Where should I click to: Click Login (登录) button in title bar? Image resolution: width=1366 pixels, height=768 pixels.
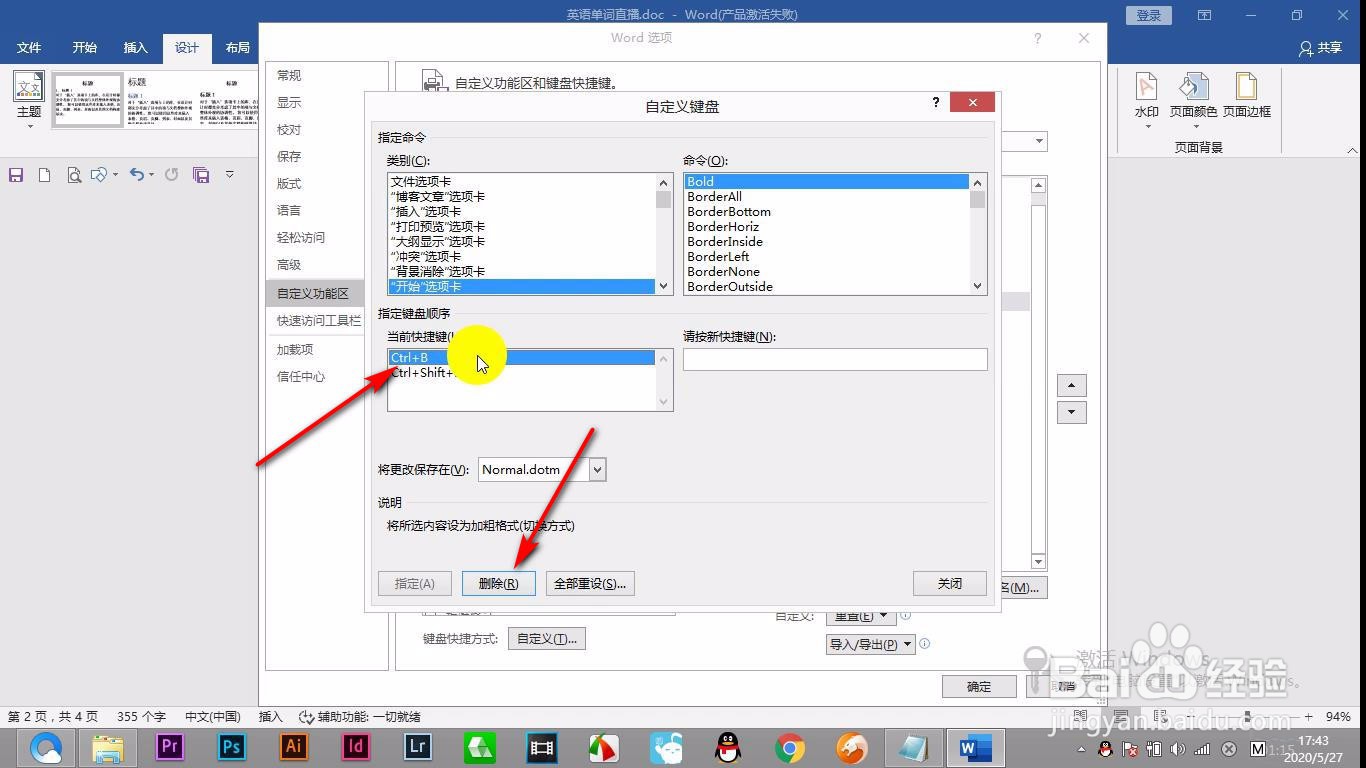(x=1149, y=15)
